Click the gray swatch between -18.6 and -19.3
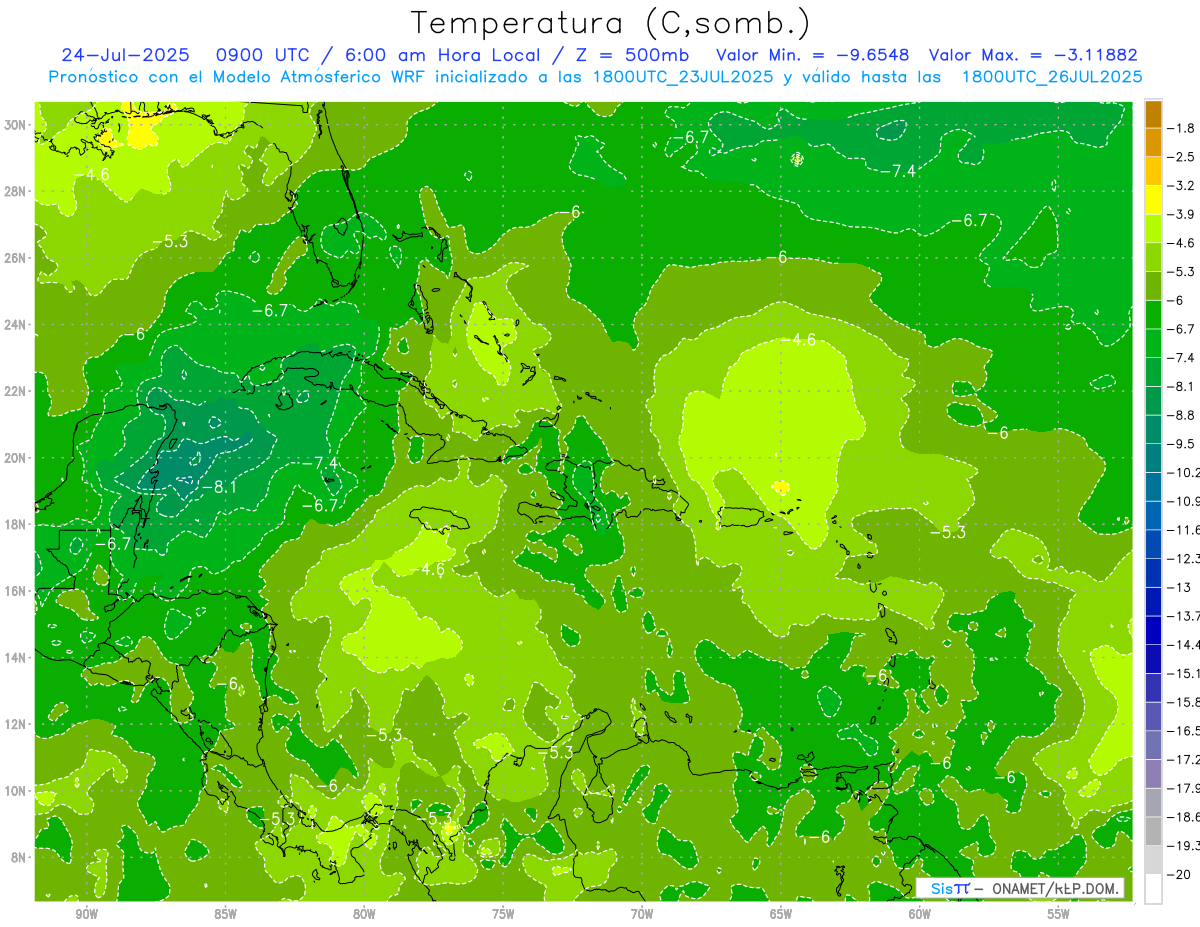 pyautogui.click(x=1153, y=831)
